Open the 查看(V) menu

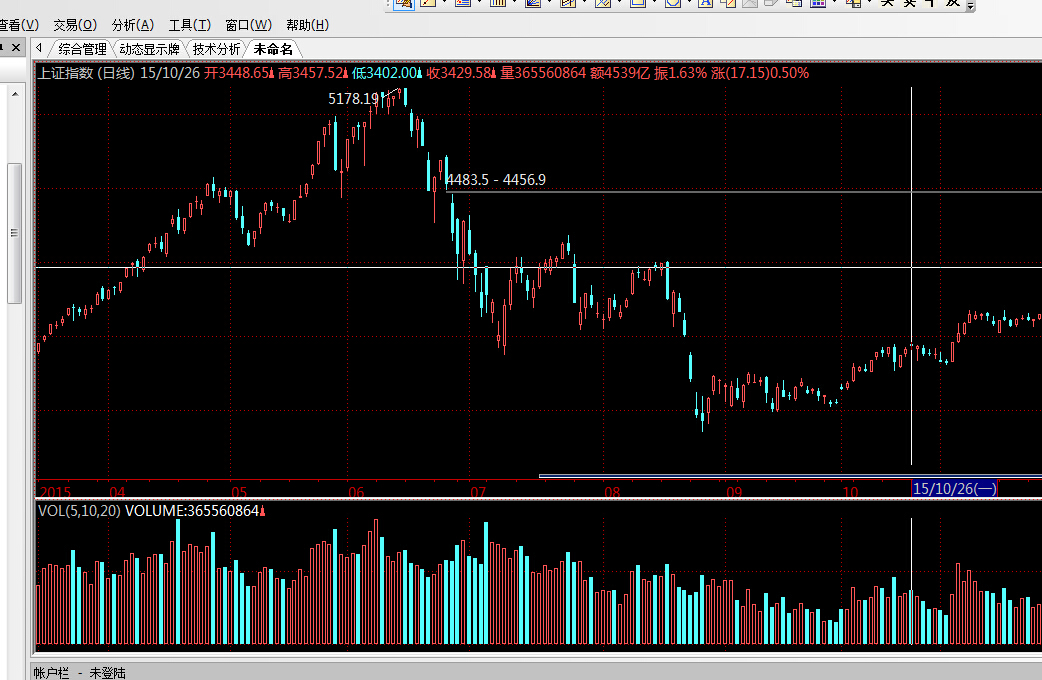point(19,25)
